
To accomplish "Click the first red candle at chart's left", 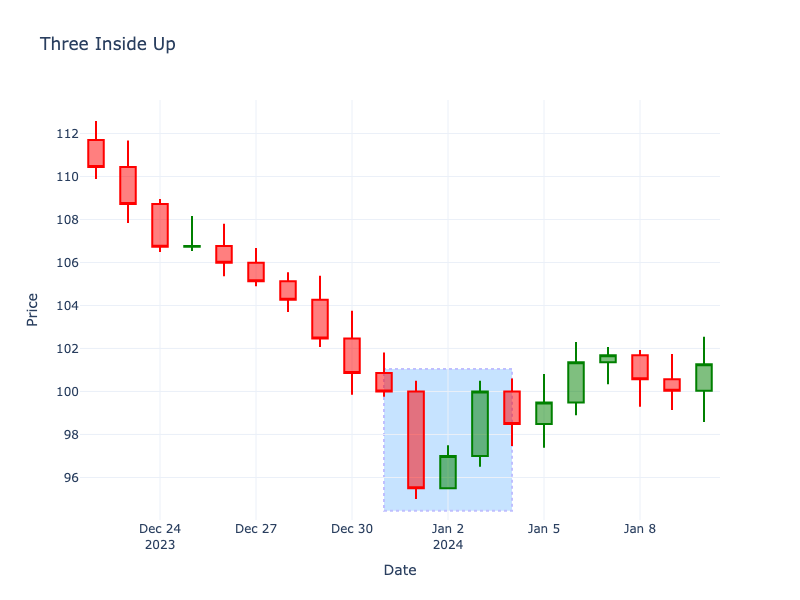I will pyautogui.click(x=96, y=153).
